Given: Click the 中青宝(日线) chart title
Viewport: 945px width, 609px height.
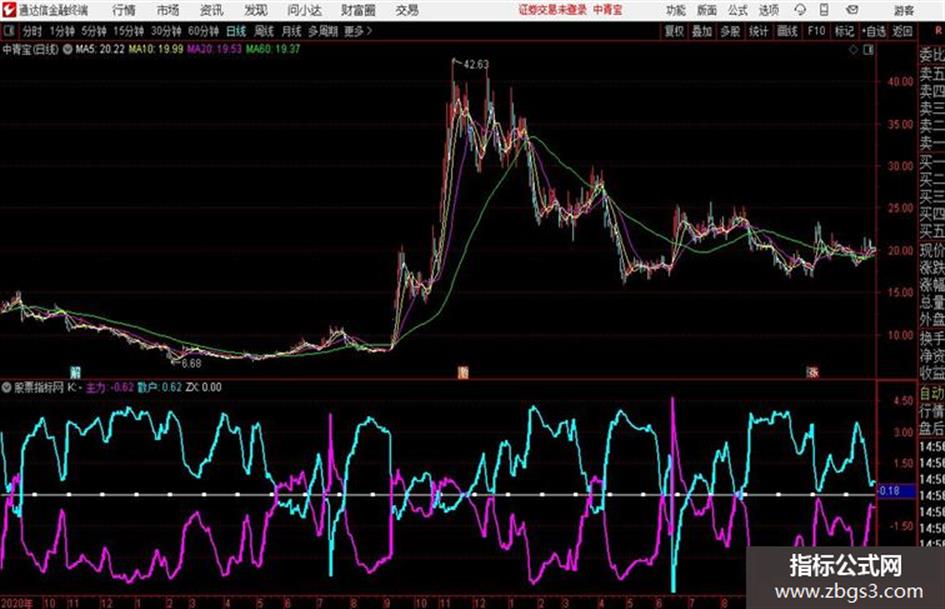Looking at the screenshot, I should 31,49.
